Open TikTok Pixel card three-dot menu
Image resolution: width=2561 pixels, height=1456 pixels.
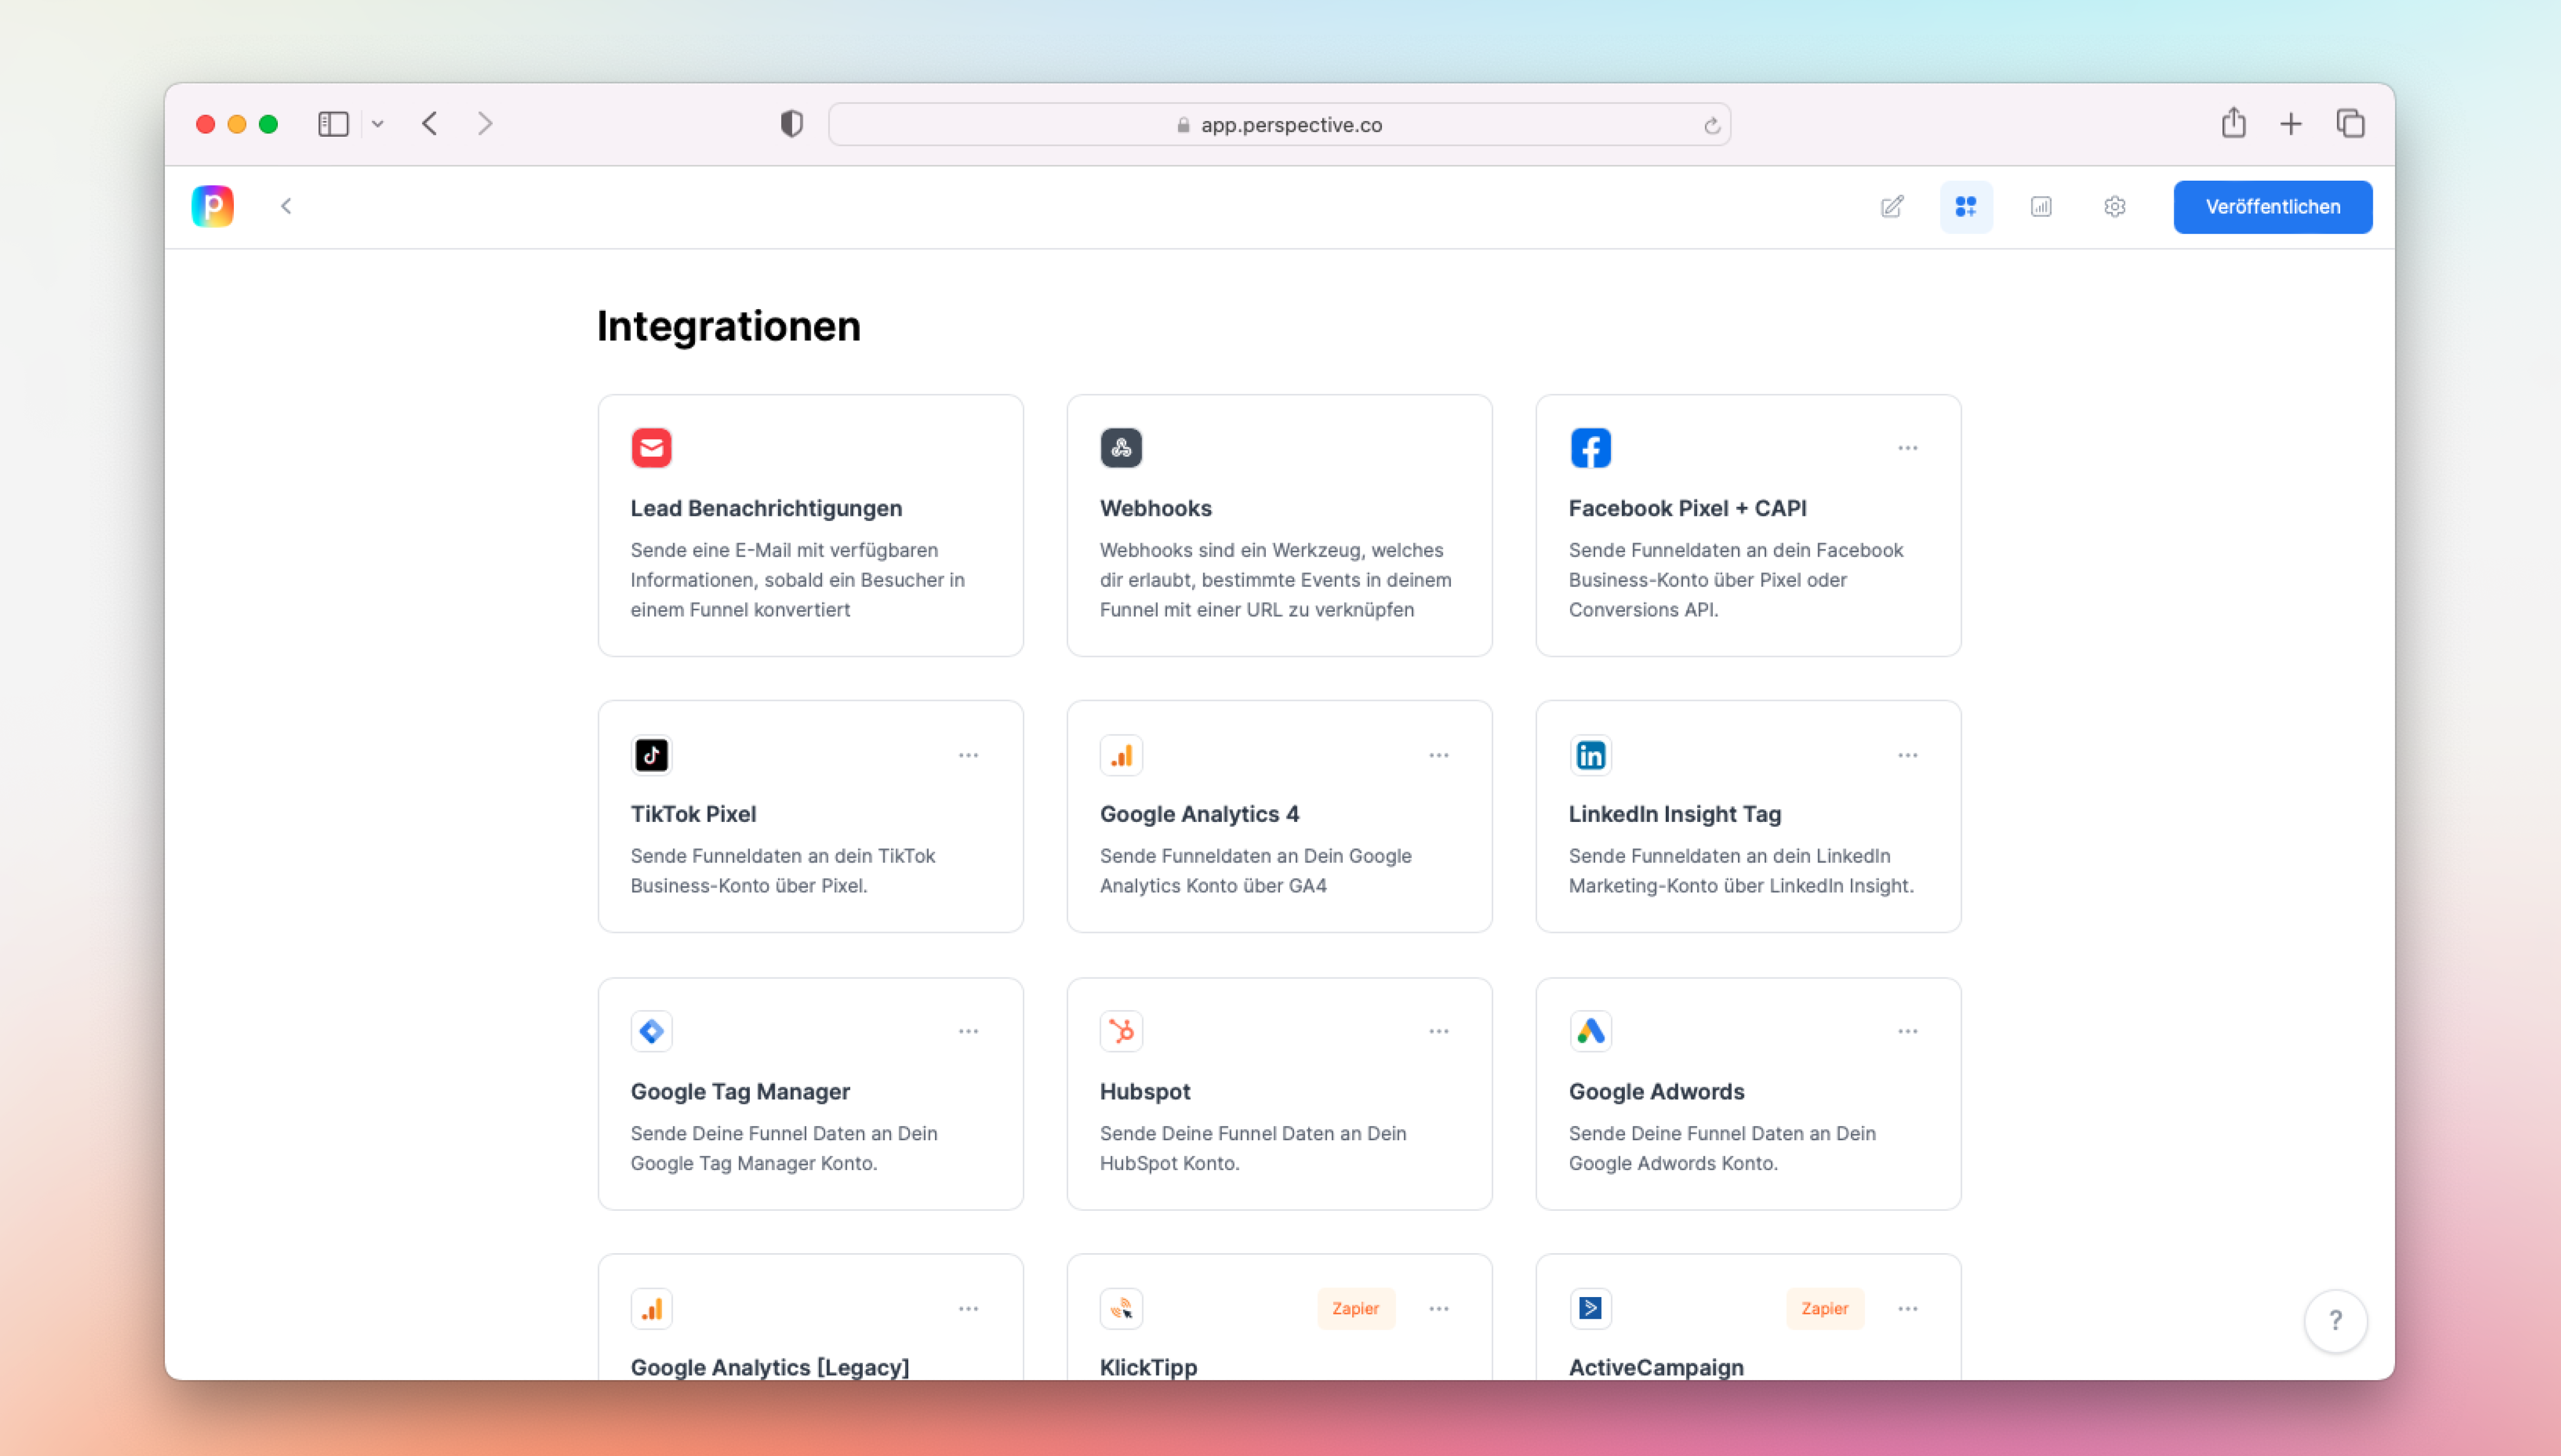click(x=968, y=755)
